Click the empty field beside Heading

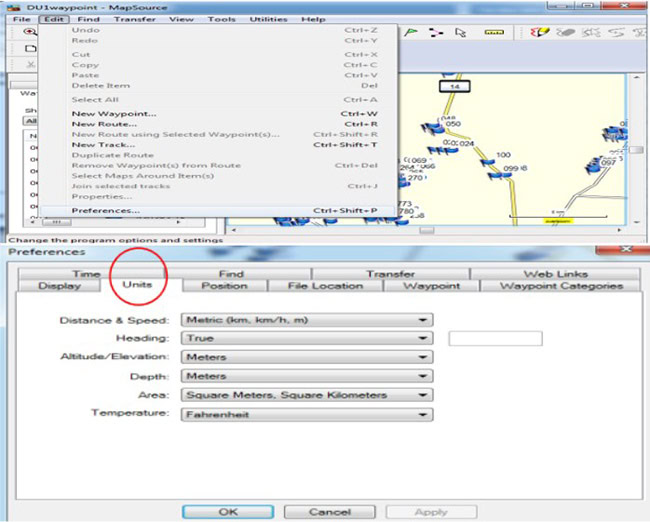pos(495,338)
